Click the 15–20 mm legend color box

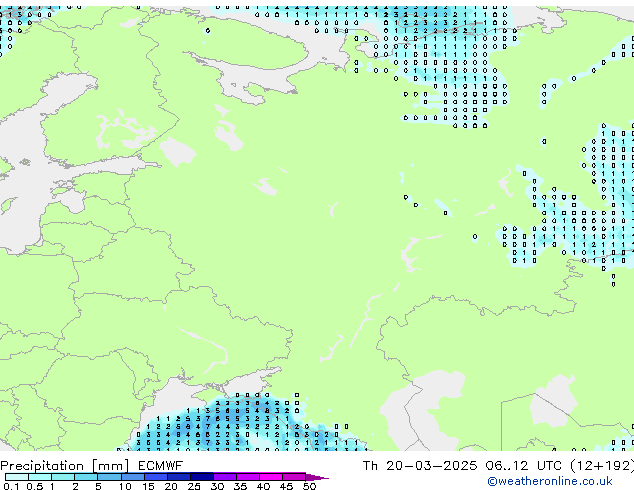click(x=156, y=477)
